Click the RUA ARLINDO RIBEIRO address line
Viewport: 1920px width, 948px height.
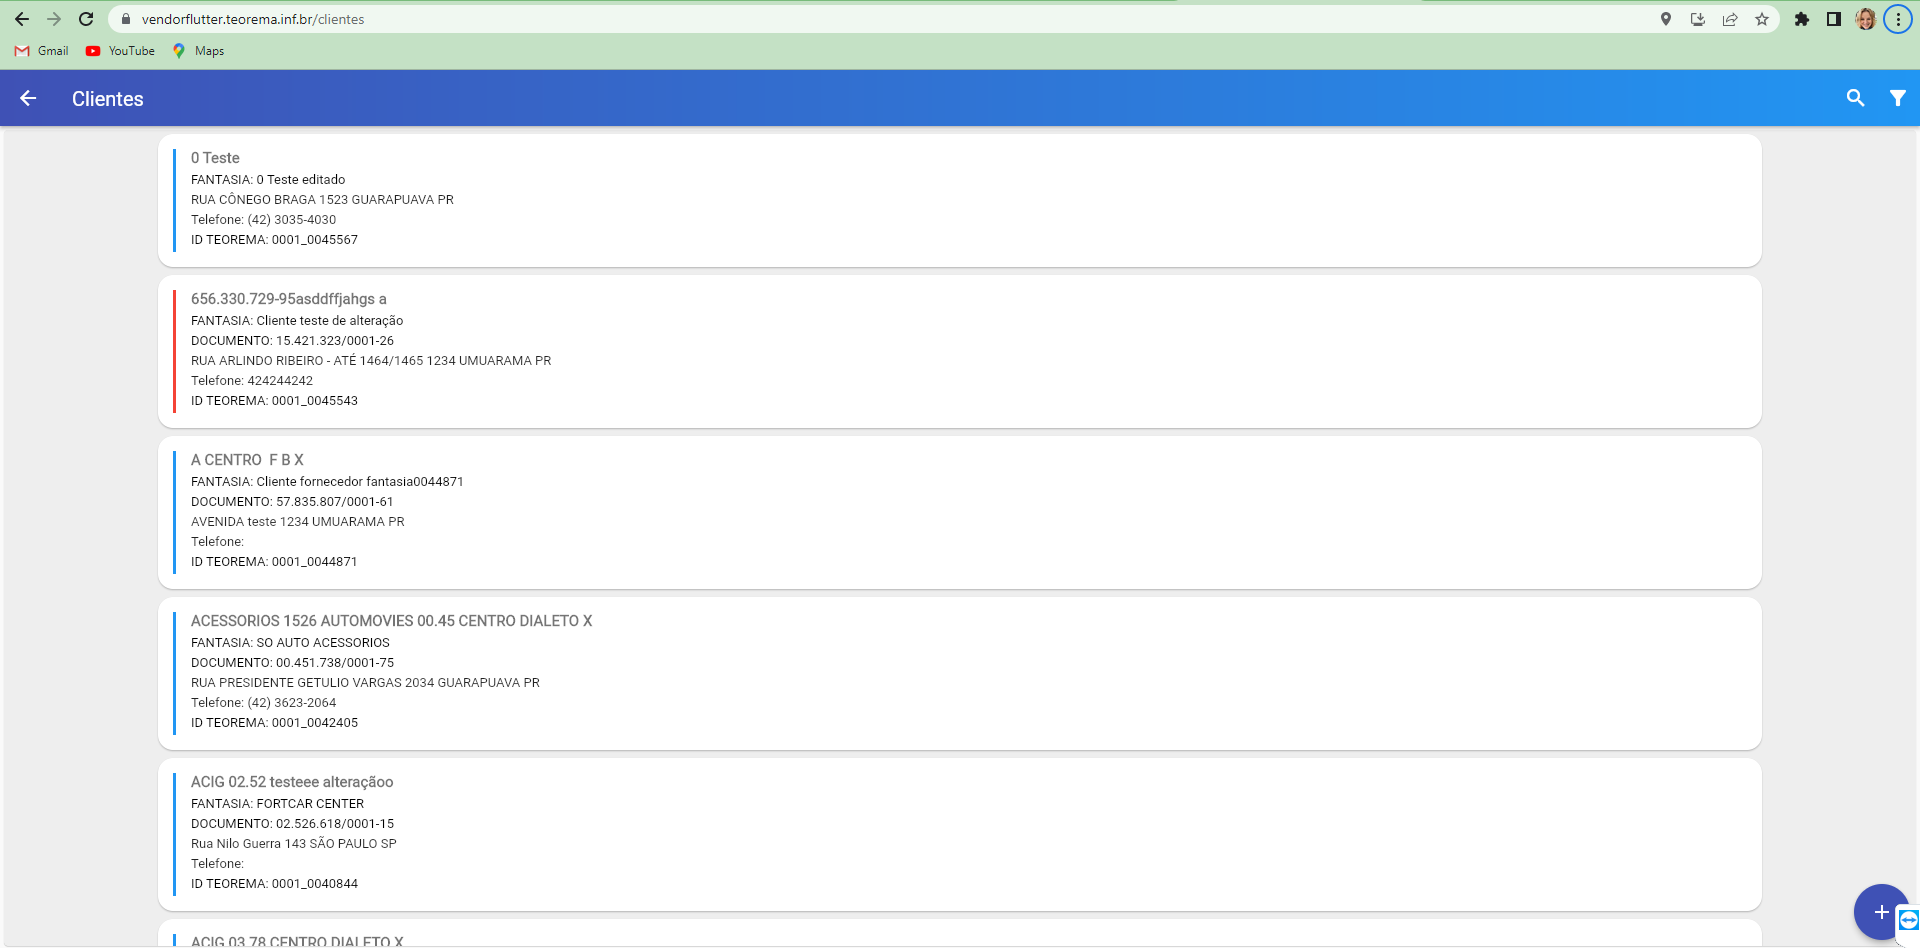tap(371, 361)
